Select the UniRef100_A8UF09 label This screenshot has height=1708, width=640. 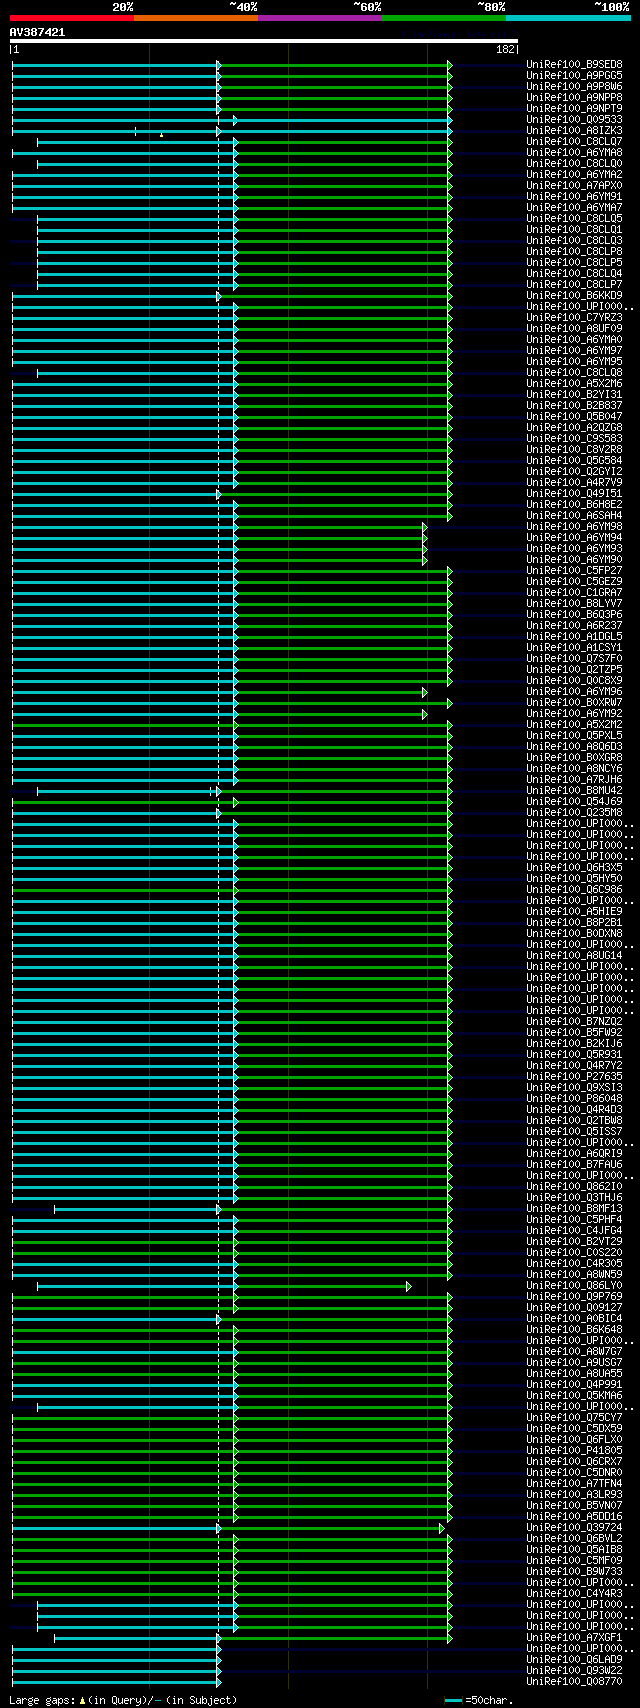(x=574, y=329)
